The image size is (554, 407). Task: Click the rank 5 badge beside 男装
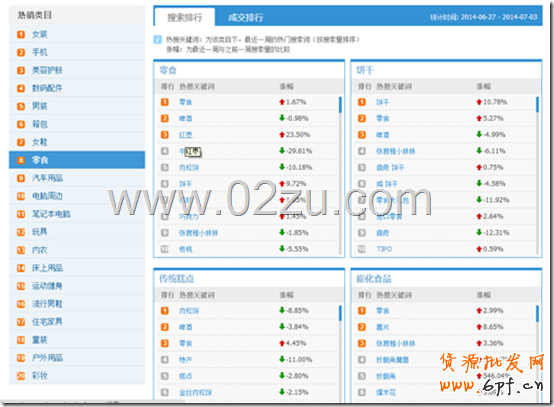click(21, 106)
